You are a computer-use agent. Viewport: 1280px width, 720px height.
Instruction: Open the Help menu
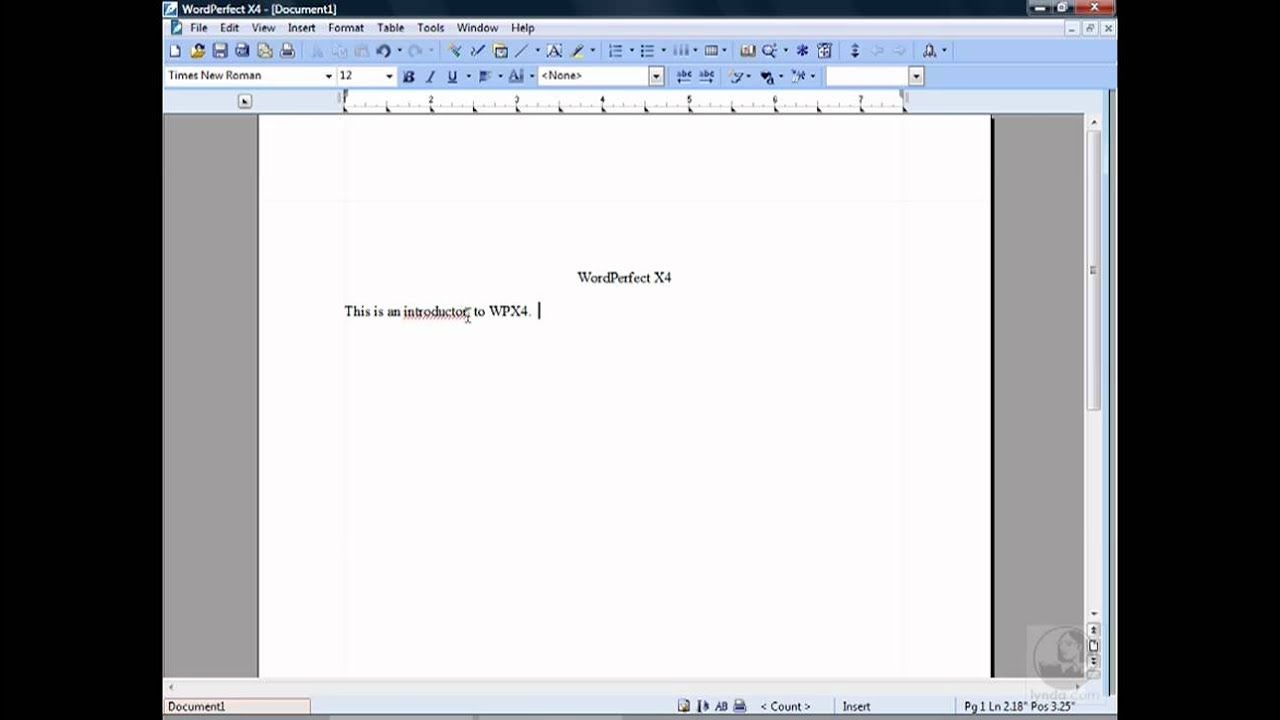pos(523,28)
